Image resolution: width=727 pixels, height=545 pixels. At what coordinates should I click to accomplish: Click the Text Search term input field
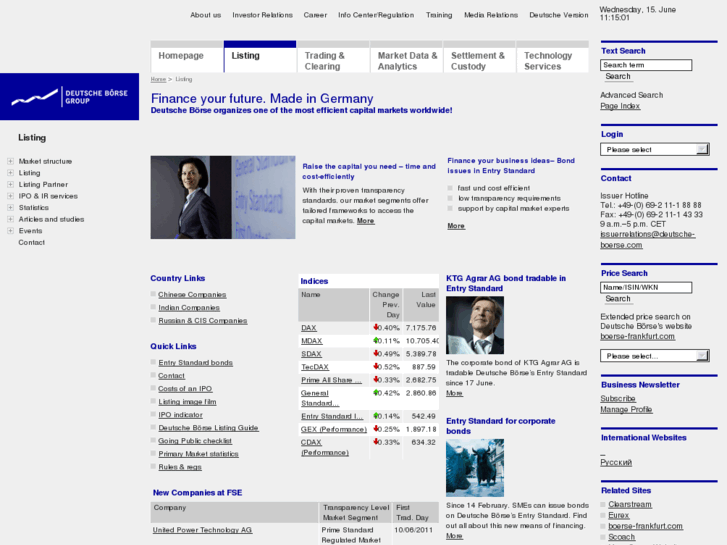(x=646, y=65)
